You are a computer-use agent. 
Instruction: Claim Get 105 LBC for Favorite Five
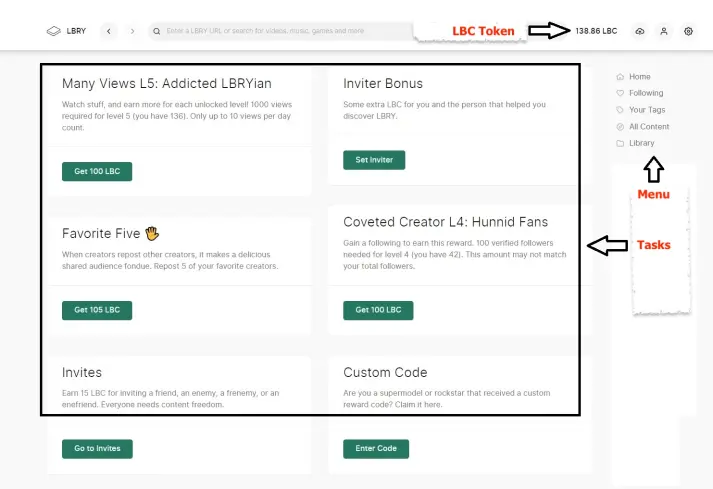point(97,310)
